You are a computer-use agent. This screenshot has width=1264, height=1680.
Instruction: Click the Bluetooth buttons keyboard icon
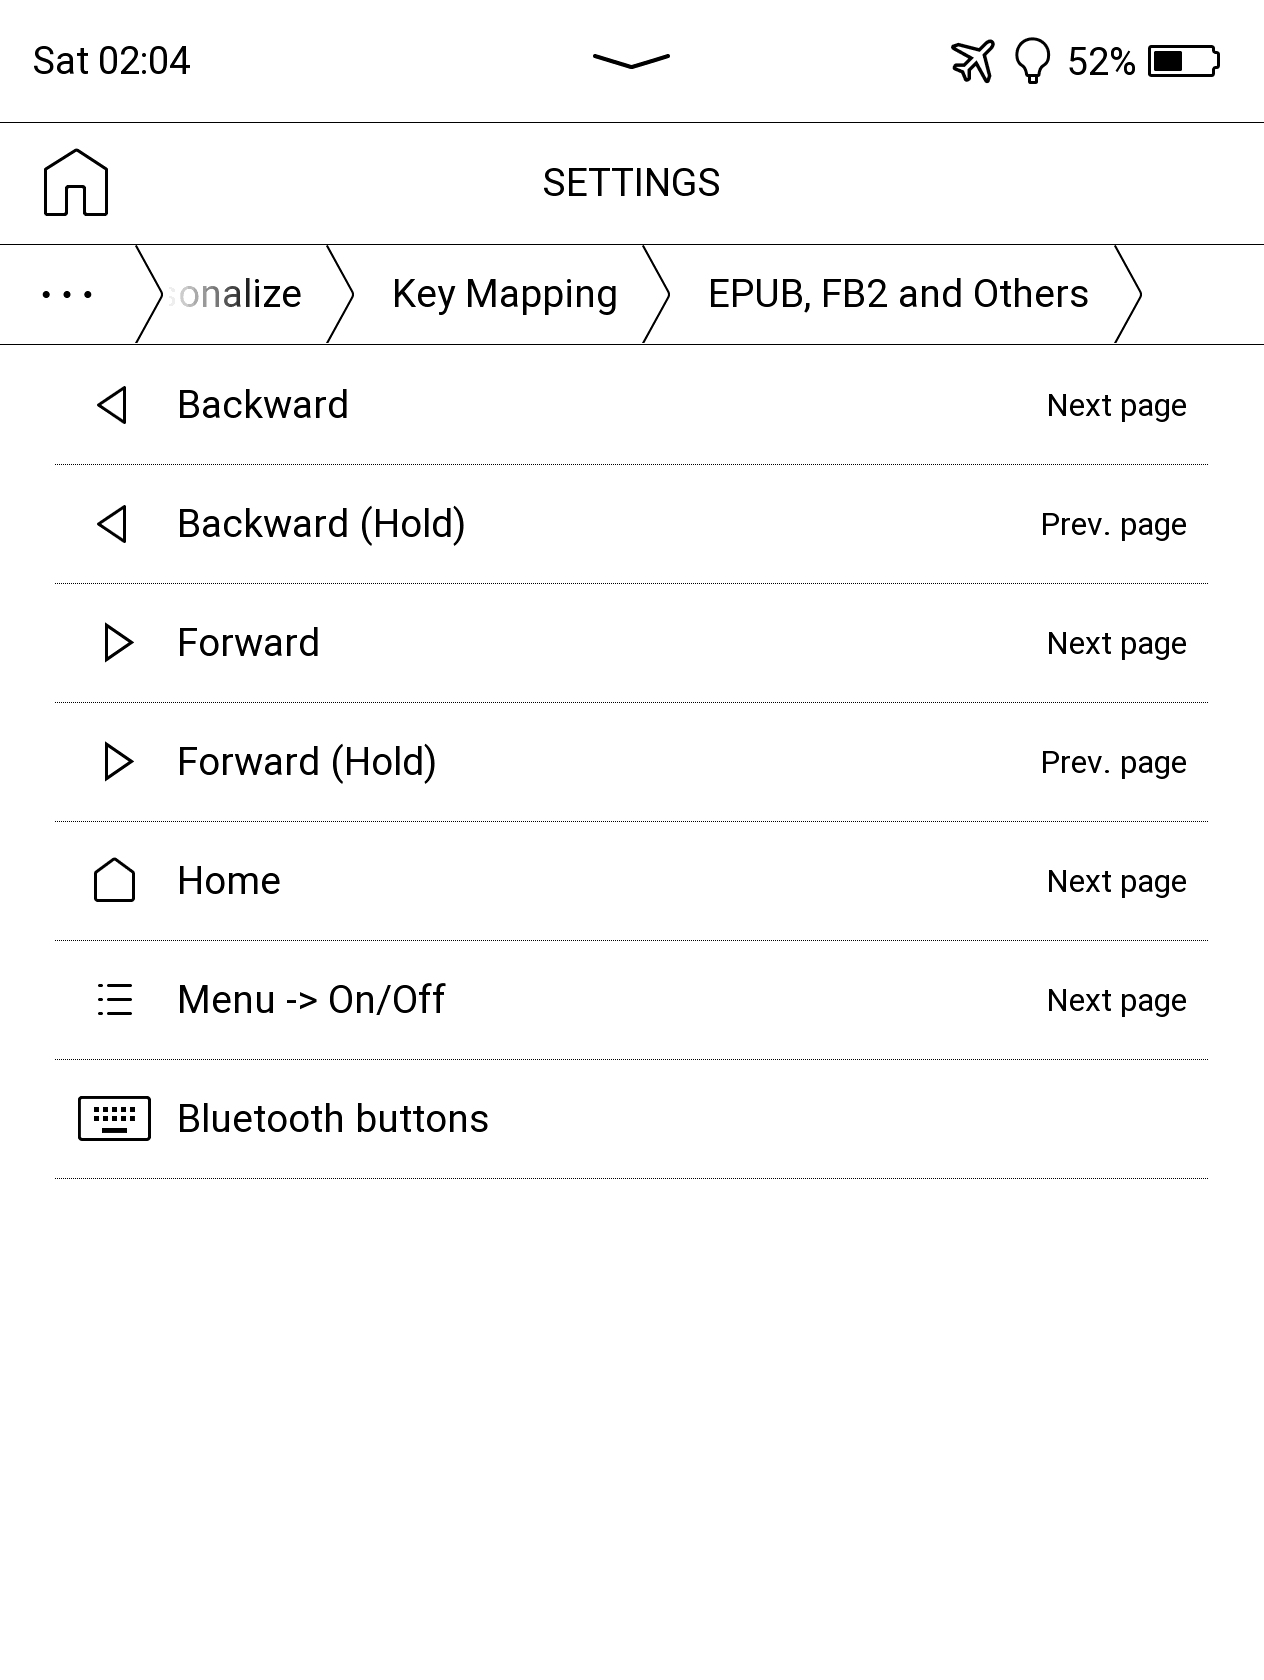tap(114, 1119)
